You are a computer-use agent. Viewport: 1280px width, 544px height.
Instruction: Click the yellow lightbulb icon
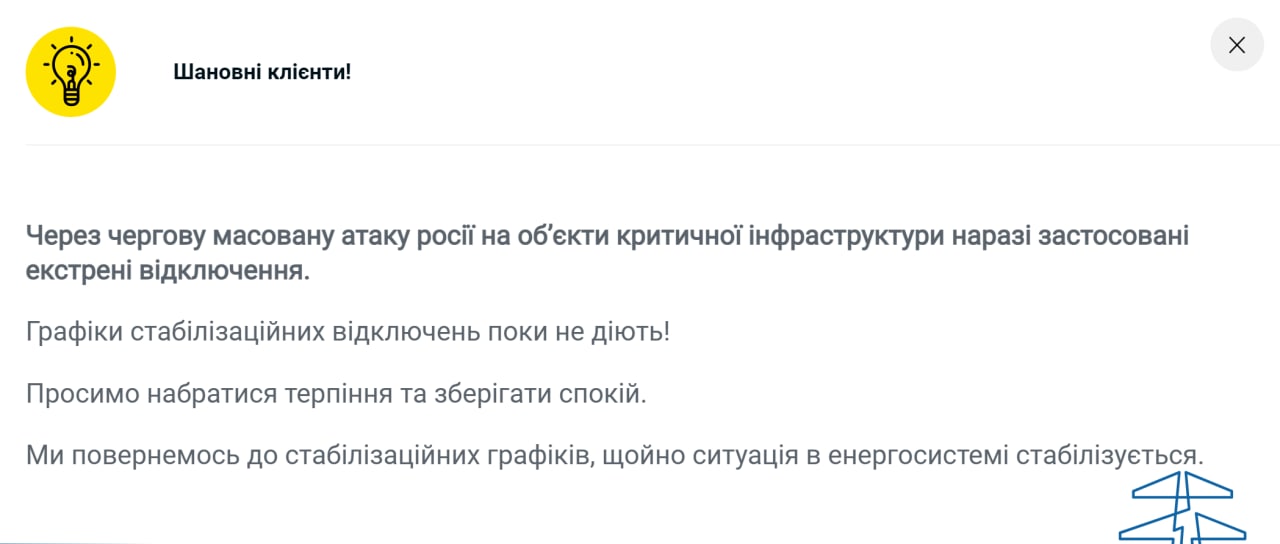71,72
